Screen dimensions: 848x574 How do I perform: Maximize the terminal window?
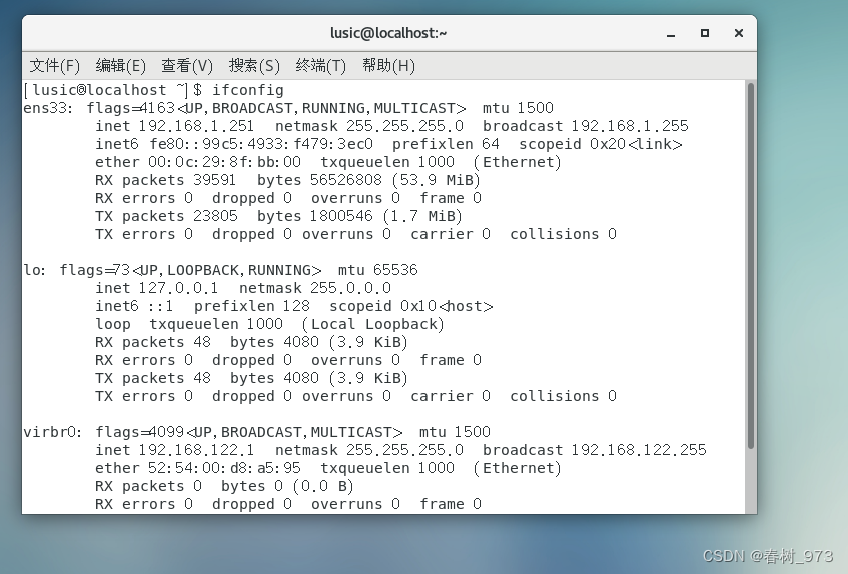point(705,34)
